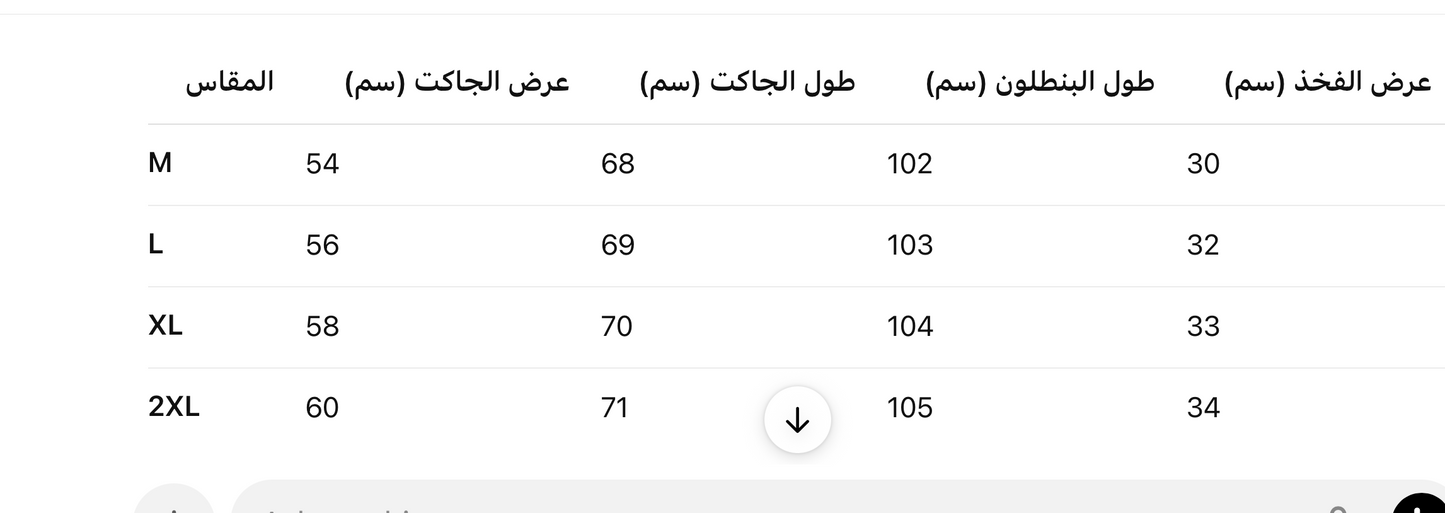Click the round button left of the message box
1445x513 pixels.
172,503
